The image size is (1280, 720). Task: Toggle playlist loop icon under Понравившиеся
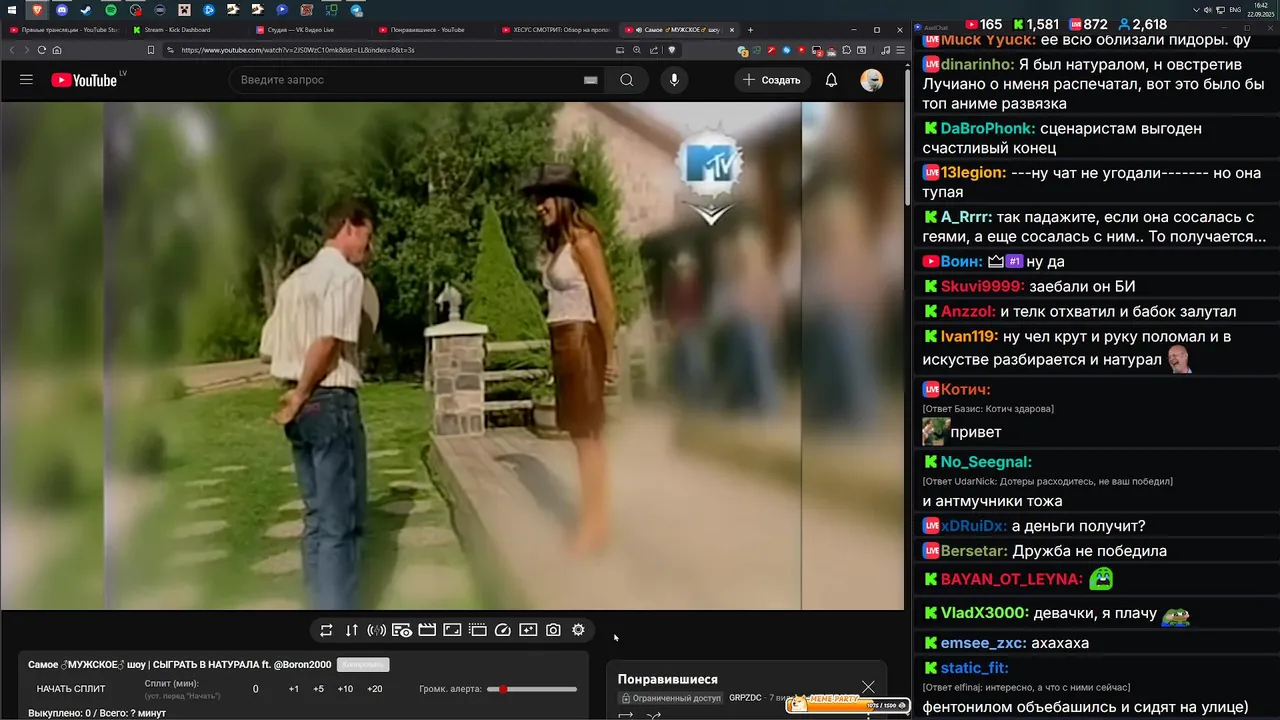click(626, 715)
